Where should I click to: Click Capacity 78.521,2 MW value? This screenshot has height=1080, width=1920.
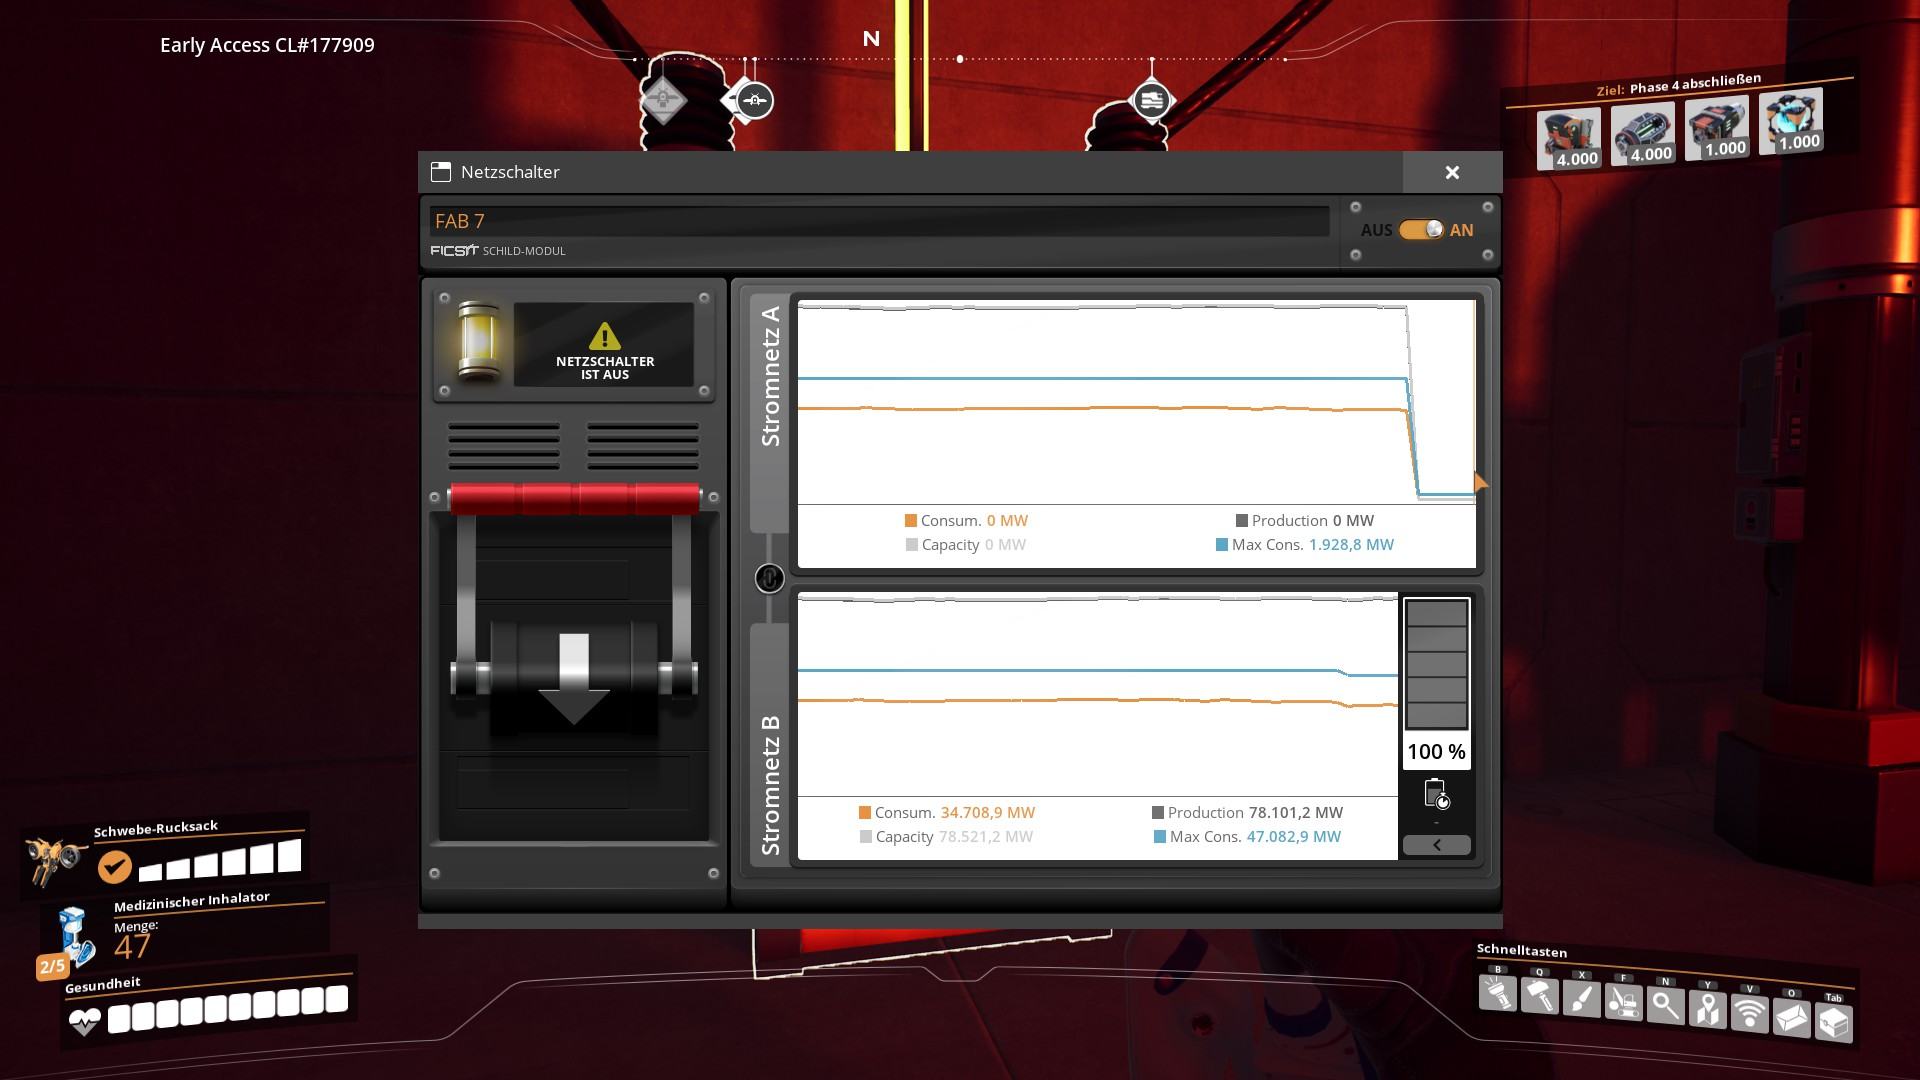point(986,836)
